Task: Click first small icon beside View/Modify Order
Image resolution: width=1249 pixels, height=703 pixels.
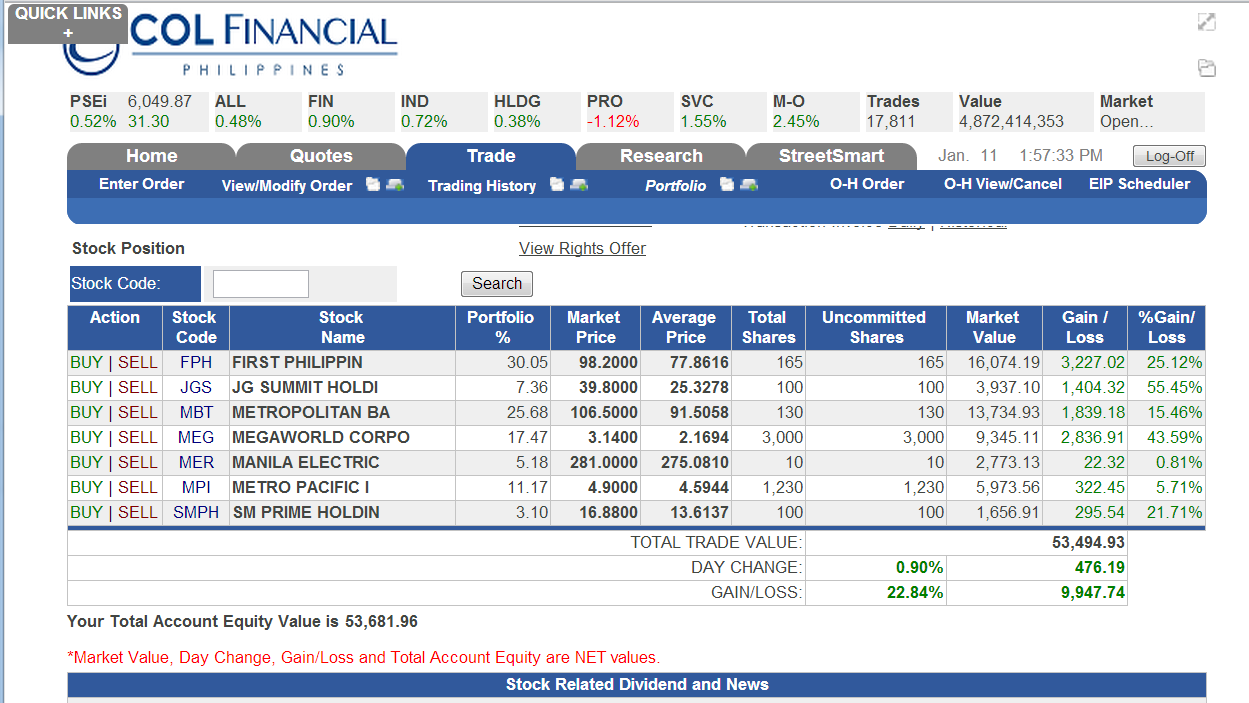Action: pyautogui.click(x=373, y=184)
